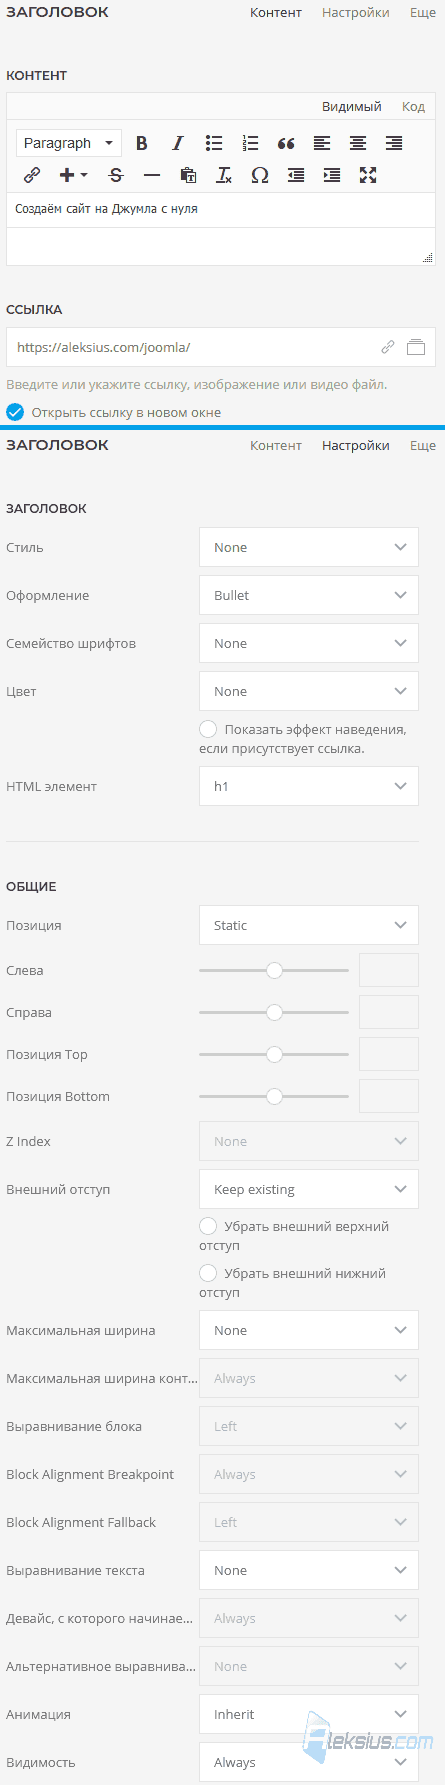This screenshot has width=445, height=1785.
Task: Click Слева value input box
Action: click(x=389, y=970)
